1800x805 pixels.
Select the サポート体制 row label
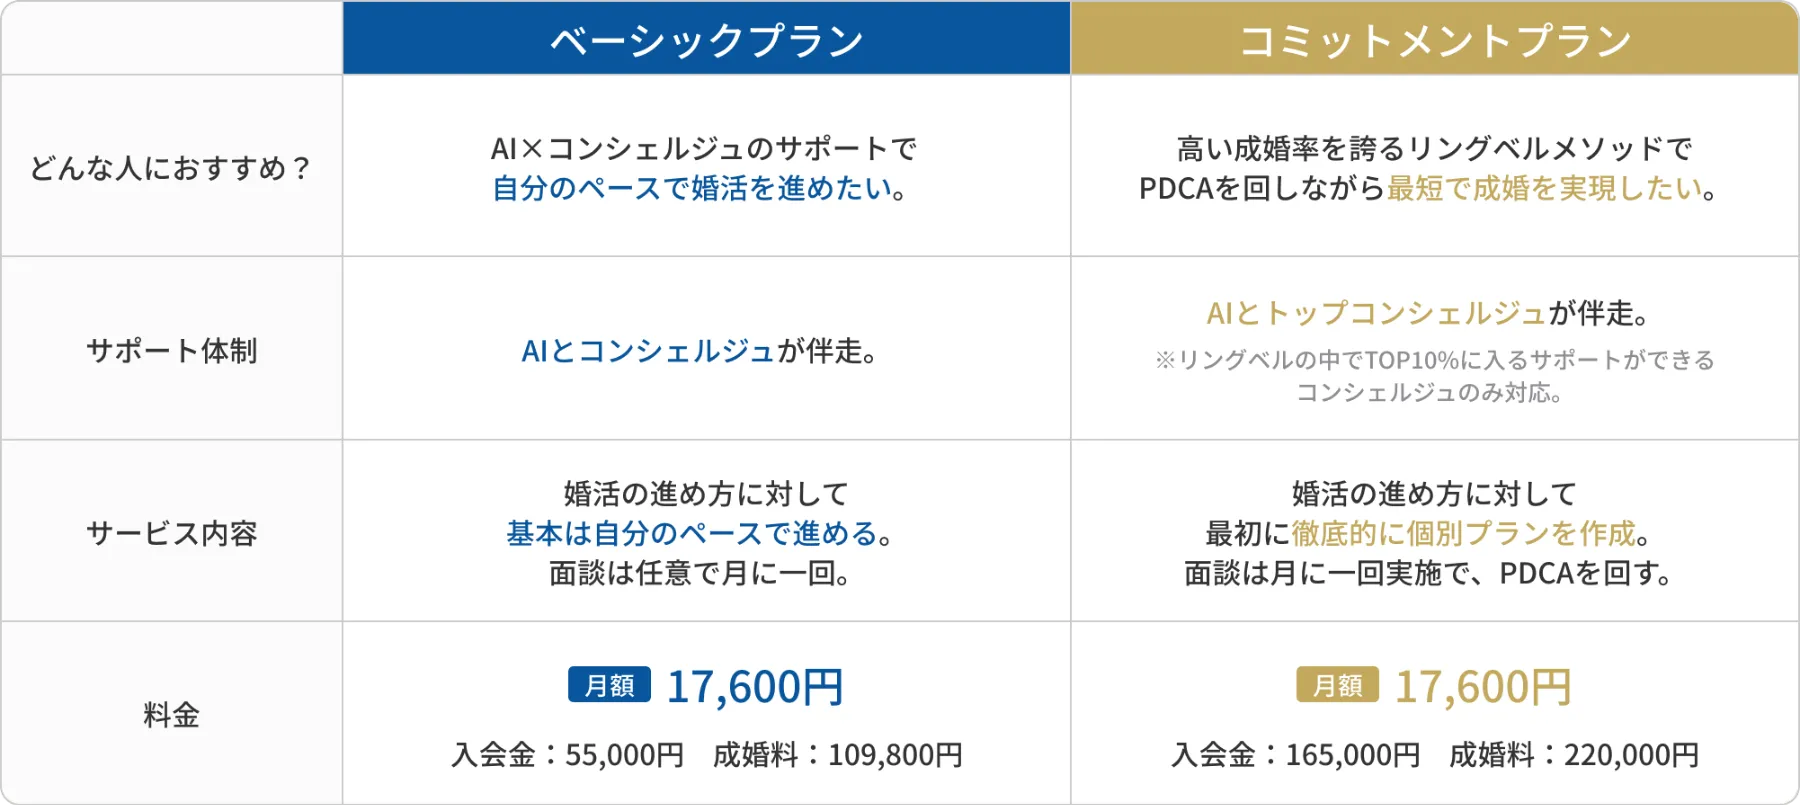171,350
